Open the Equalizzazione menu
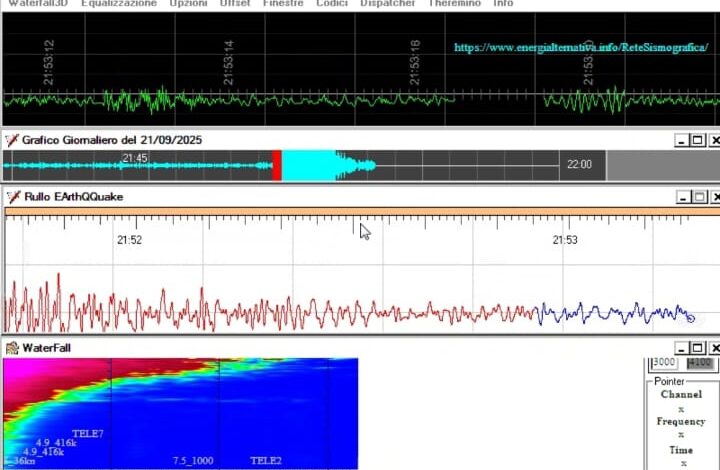Viewport: 720px width, 470px height. point(119,4)
